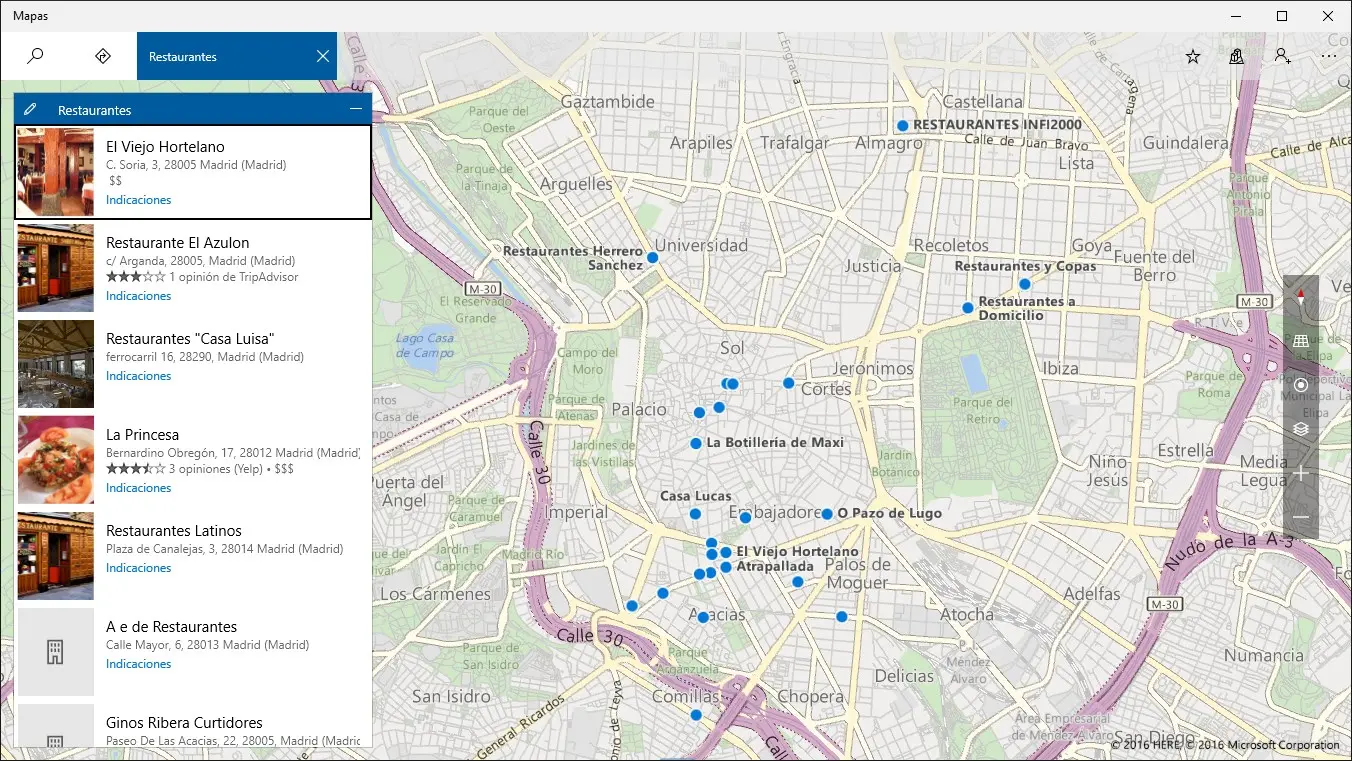Click the map pin in Comillas
This screenshot has width=1352, height=761.
696,715
